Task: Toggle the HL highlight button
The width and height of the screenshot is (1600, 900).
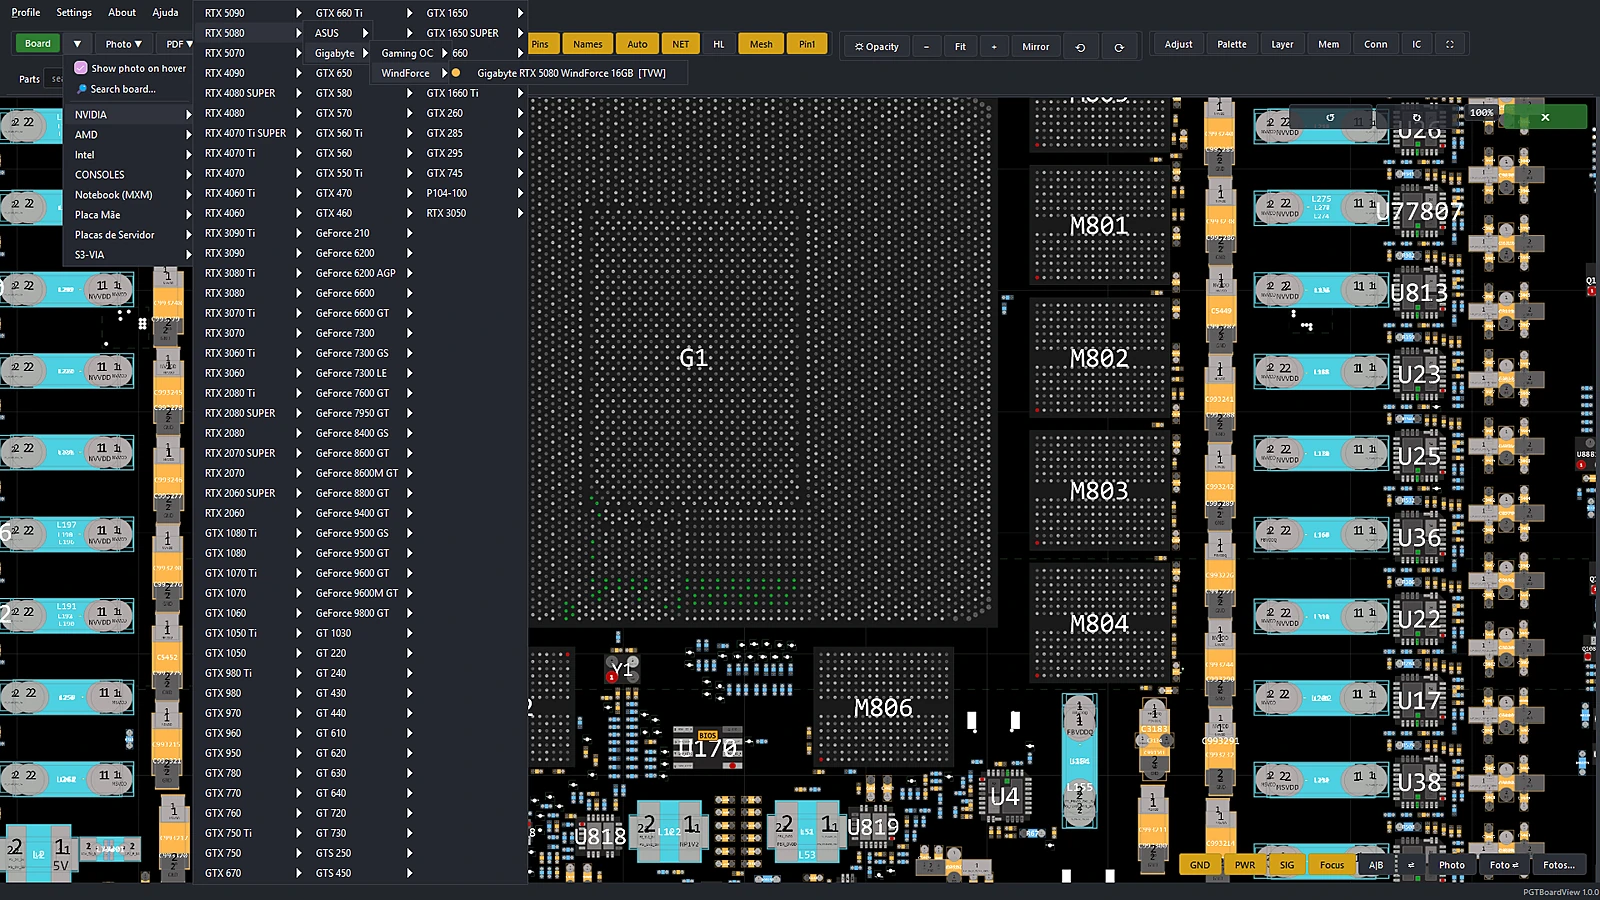Action: (x=718, y=44)
